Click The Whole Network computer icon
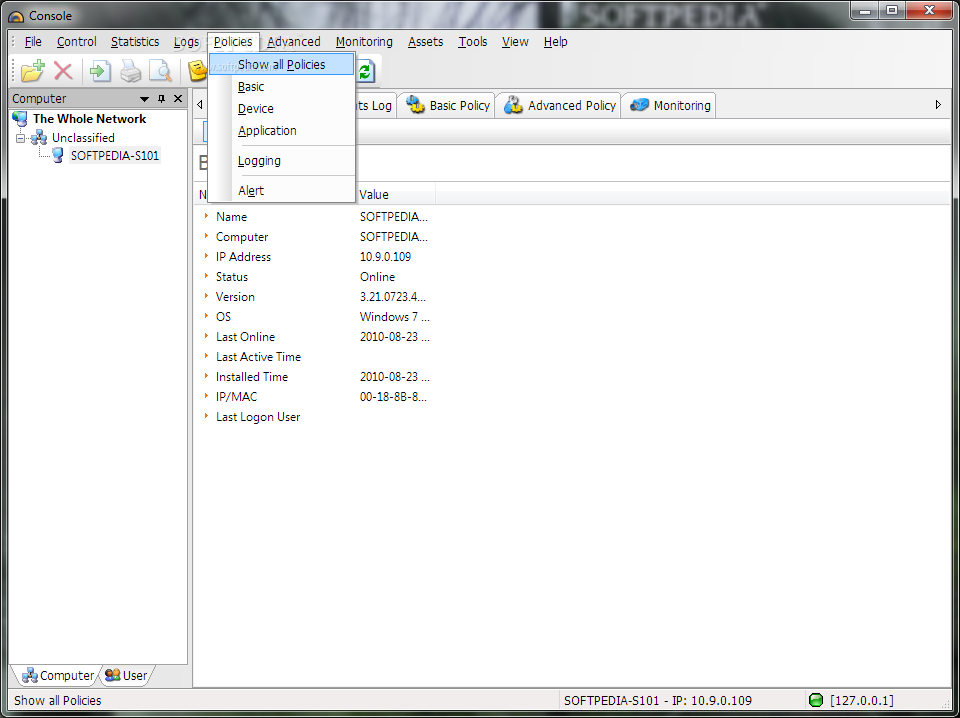 pyautogui.click(x=20, y=119)
